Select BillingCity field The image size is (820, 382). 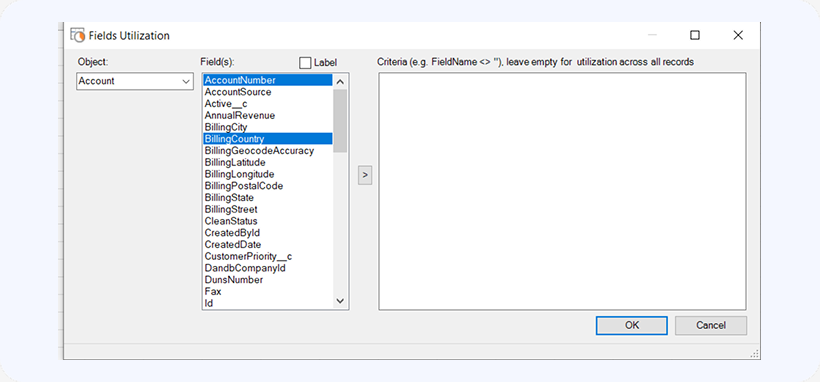268,127
